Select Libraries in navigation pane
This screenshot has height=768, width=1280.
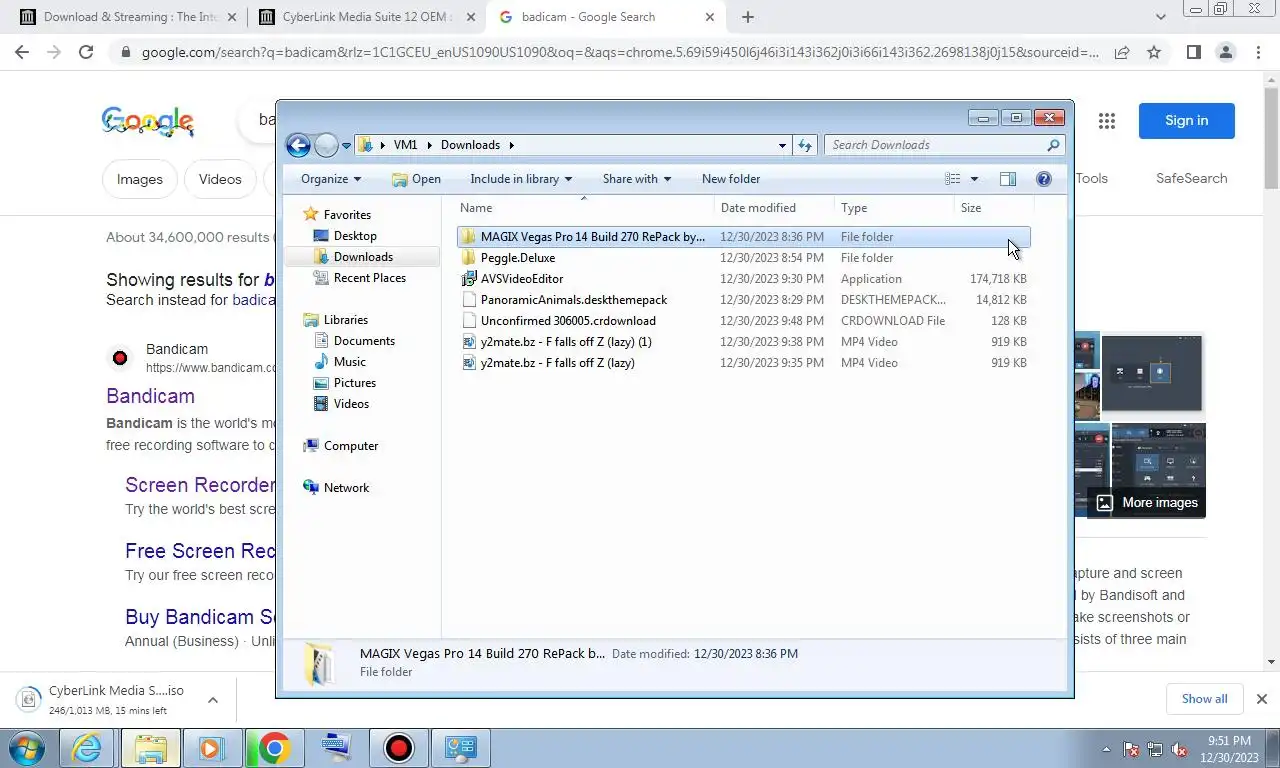tap(346, 320)
